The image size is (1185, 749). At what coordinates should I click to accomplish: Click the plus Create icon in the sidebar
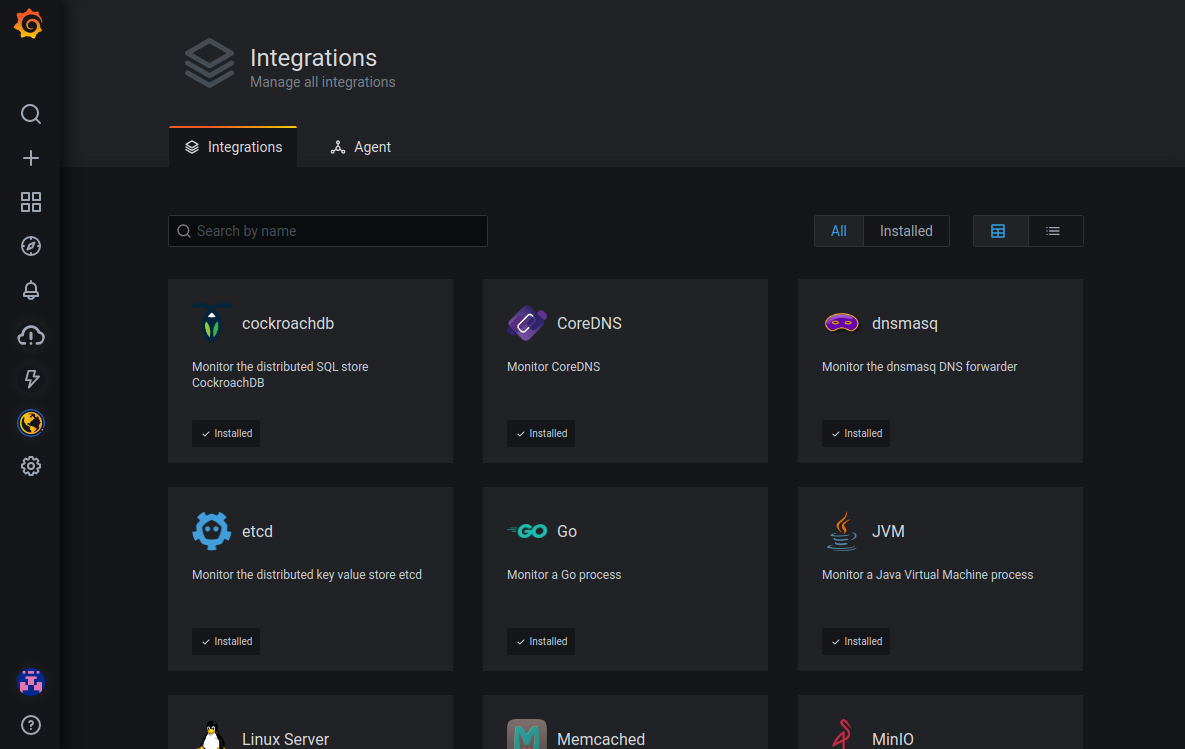click(x=31, y=158)
